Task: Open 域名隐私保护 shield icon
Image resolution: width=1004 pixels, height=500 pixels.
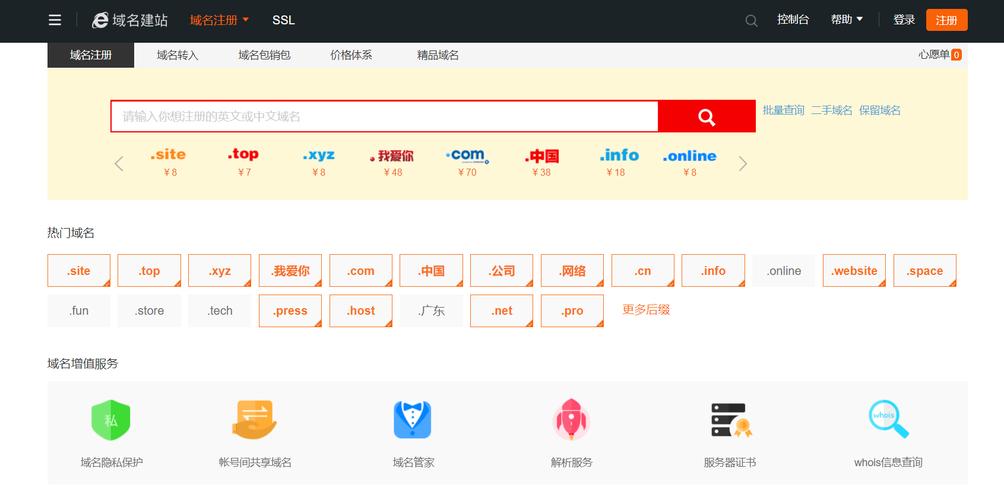Action: tap(111, 421)
